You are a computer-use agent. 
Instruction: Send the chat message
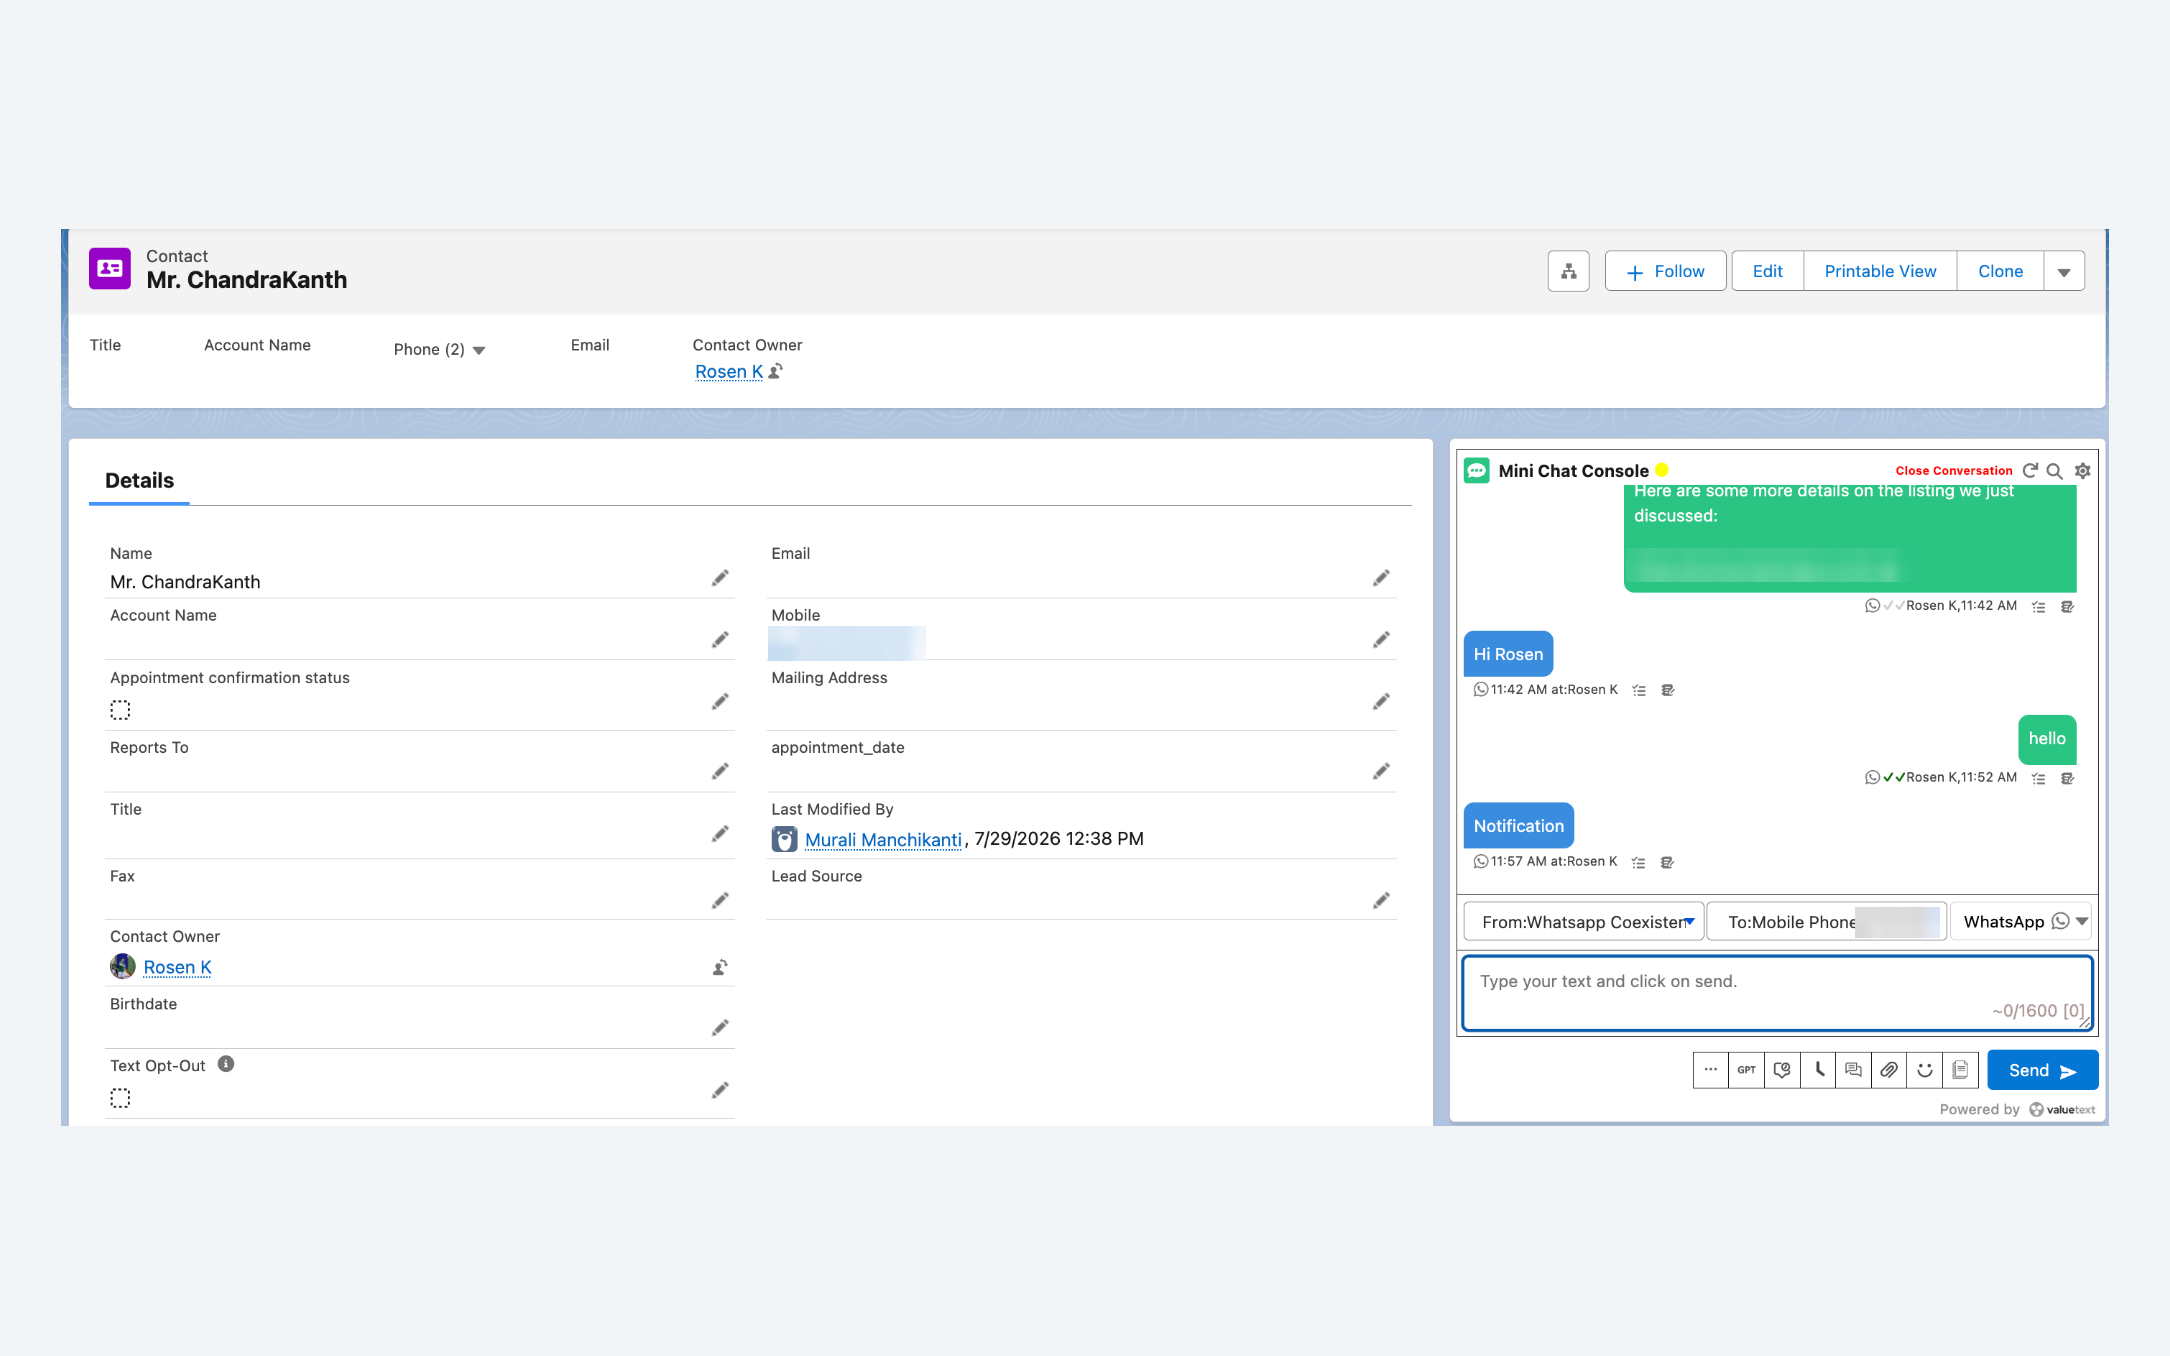(2042, 1070)
